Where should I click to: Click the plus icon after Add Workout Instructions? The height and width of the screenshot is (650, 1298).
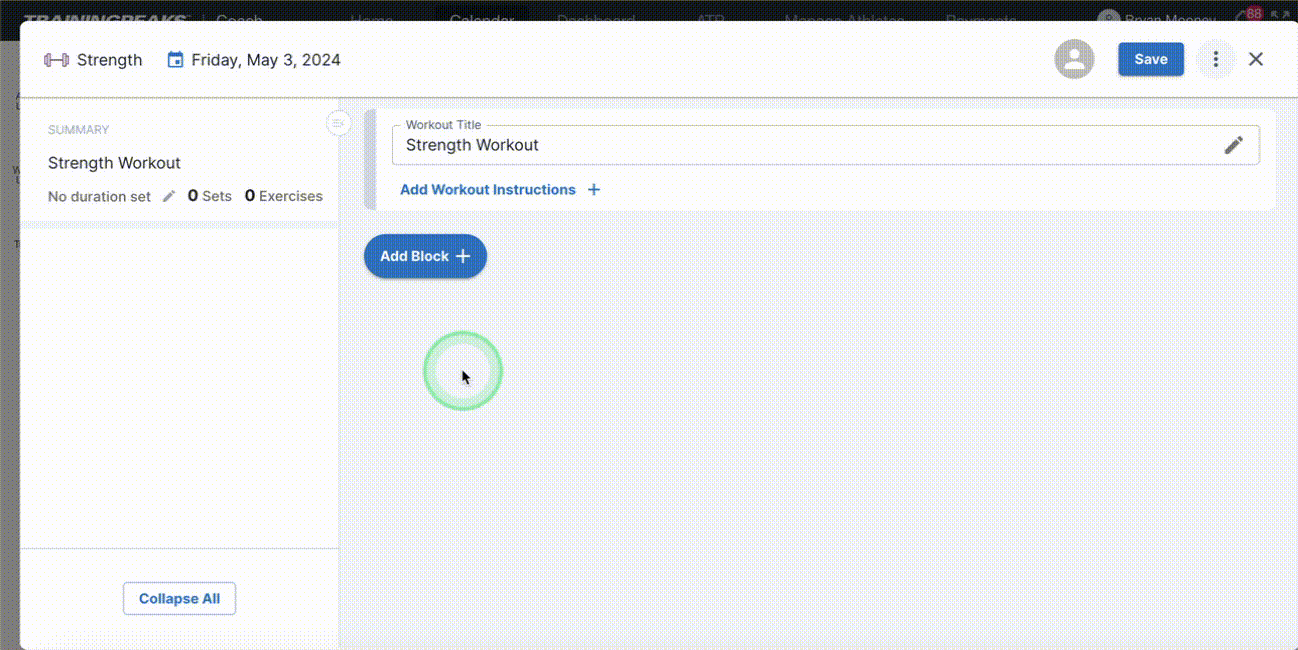pyautogui.click(x=594, y=190)
